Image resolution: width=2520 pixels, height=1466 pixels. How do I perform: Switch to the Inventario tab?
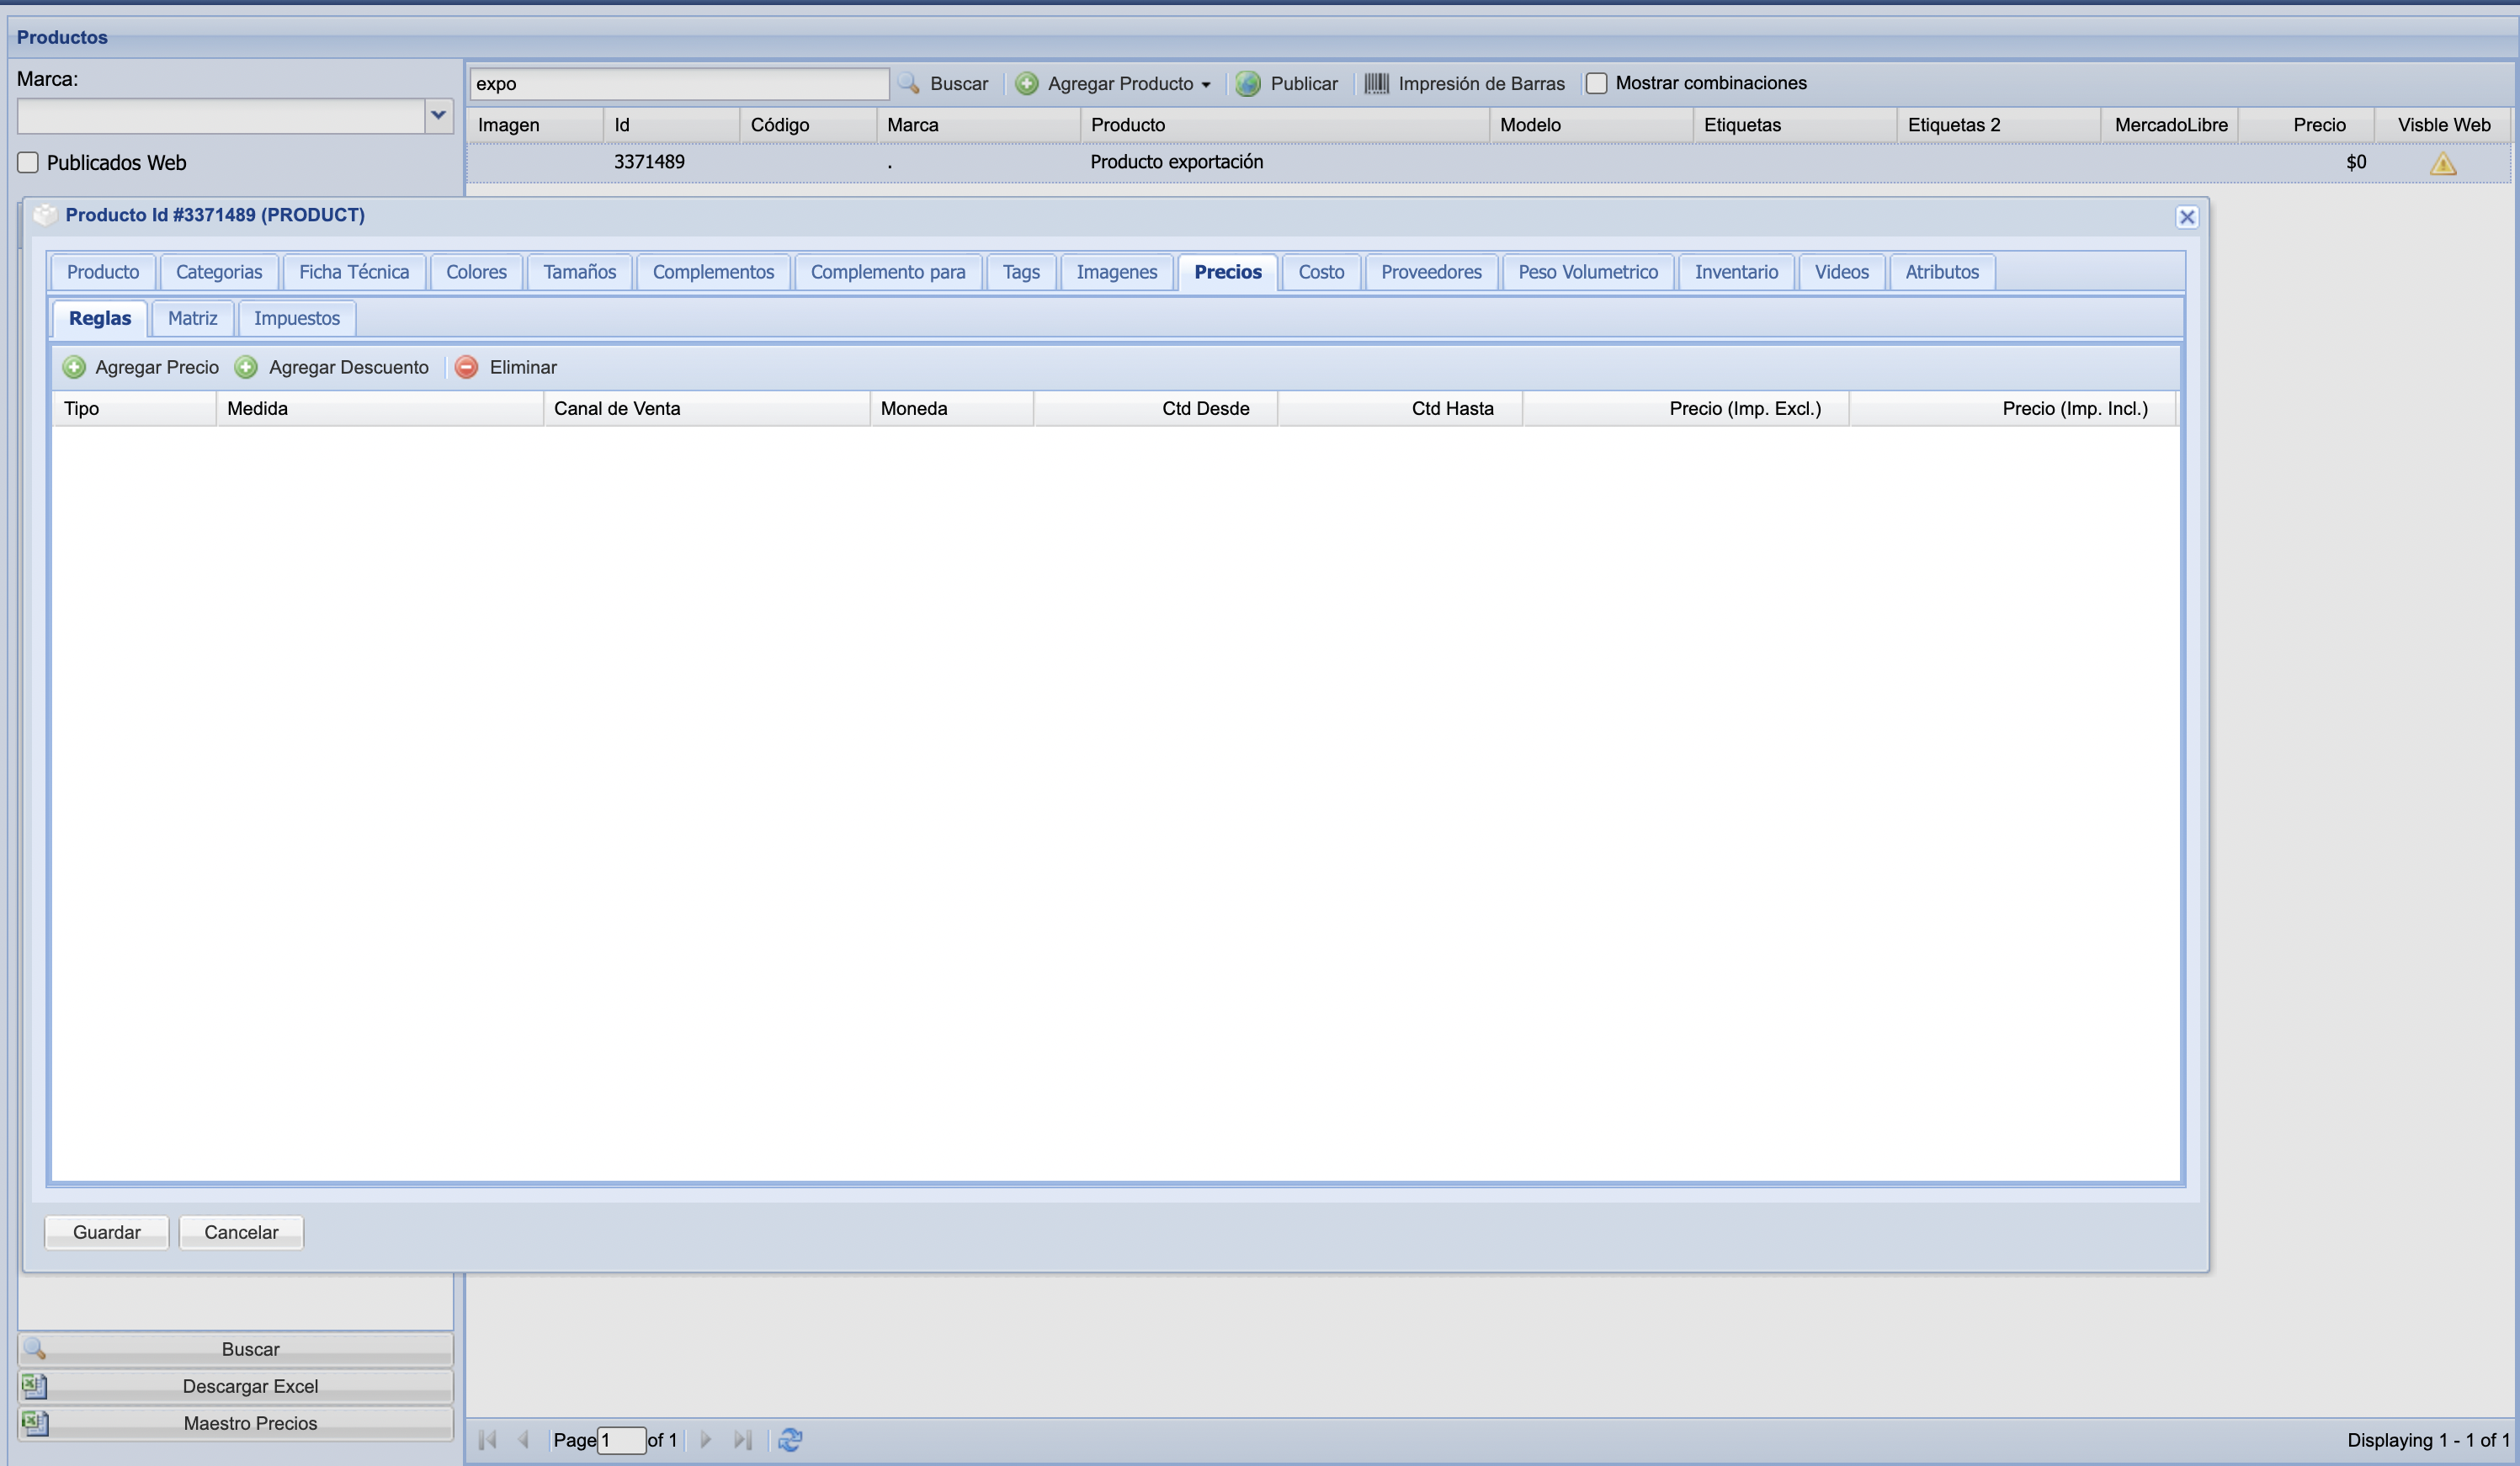(x=1736, y=272)
